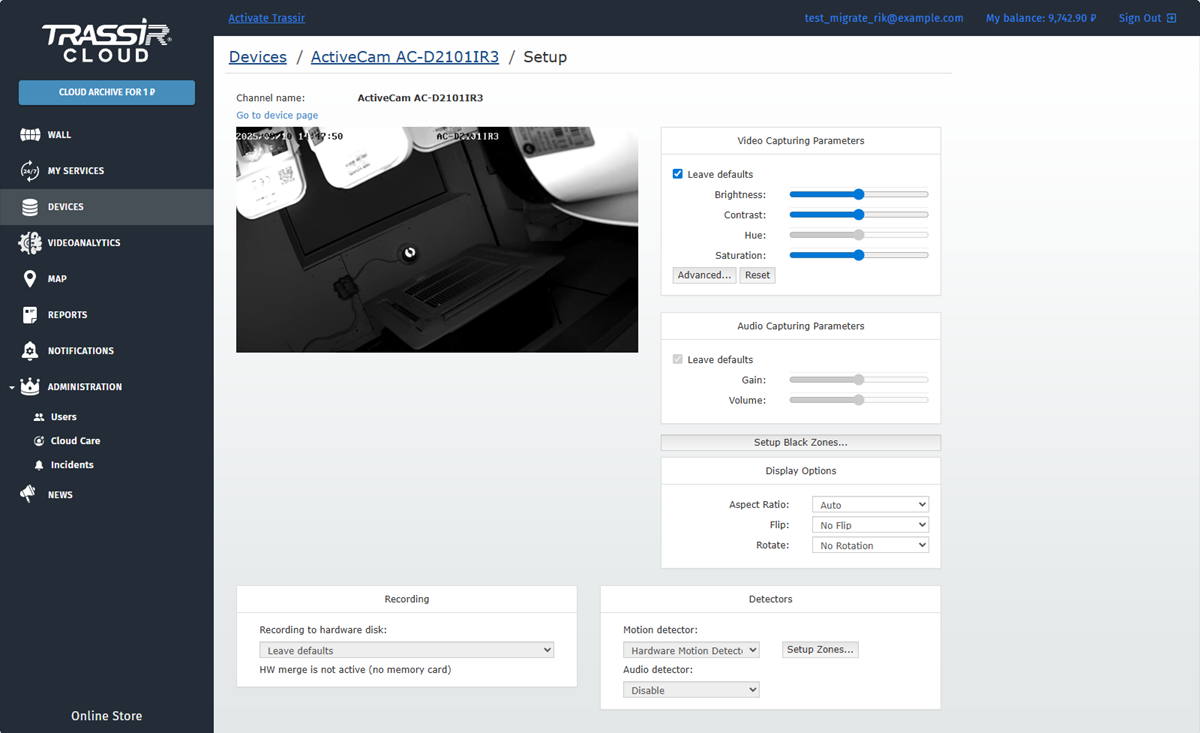Image resolution: width=1200 pixels, height=733 pixels.
Task: Expand the Rotate dropdown
Action: click(870, 546)
